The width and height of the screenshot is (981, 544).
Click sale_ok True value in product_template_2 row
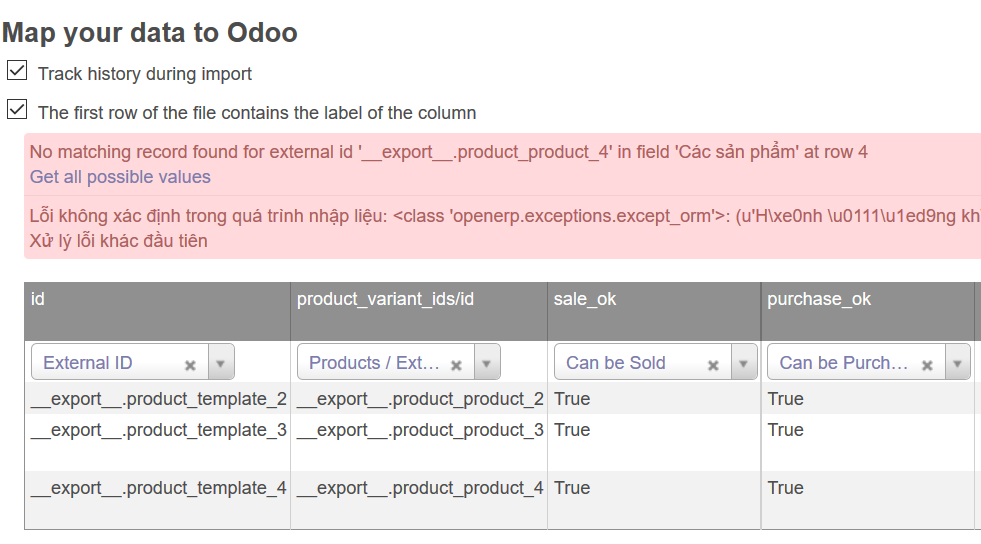click(x=572, y=399)
